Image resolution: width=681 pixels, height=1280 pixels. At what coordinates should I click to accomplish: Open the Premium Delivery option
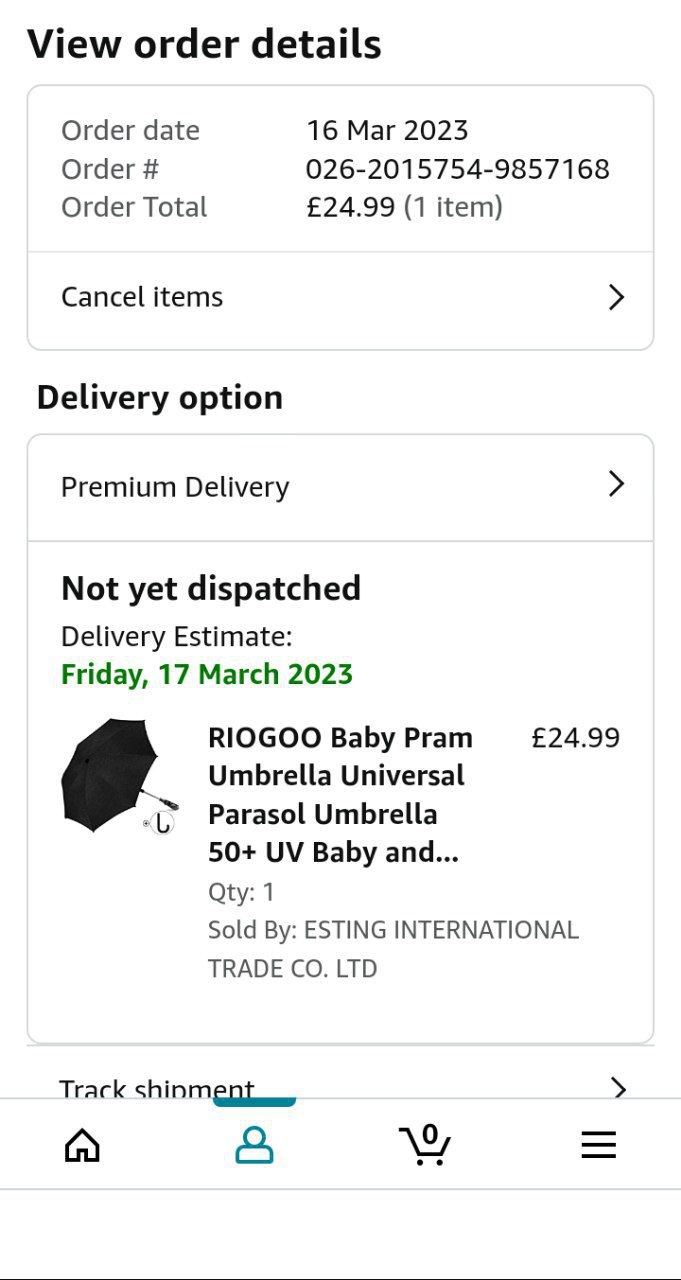coord(175,487)
